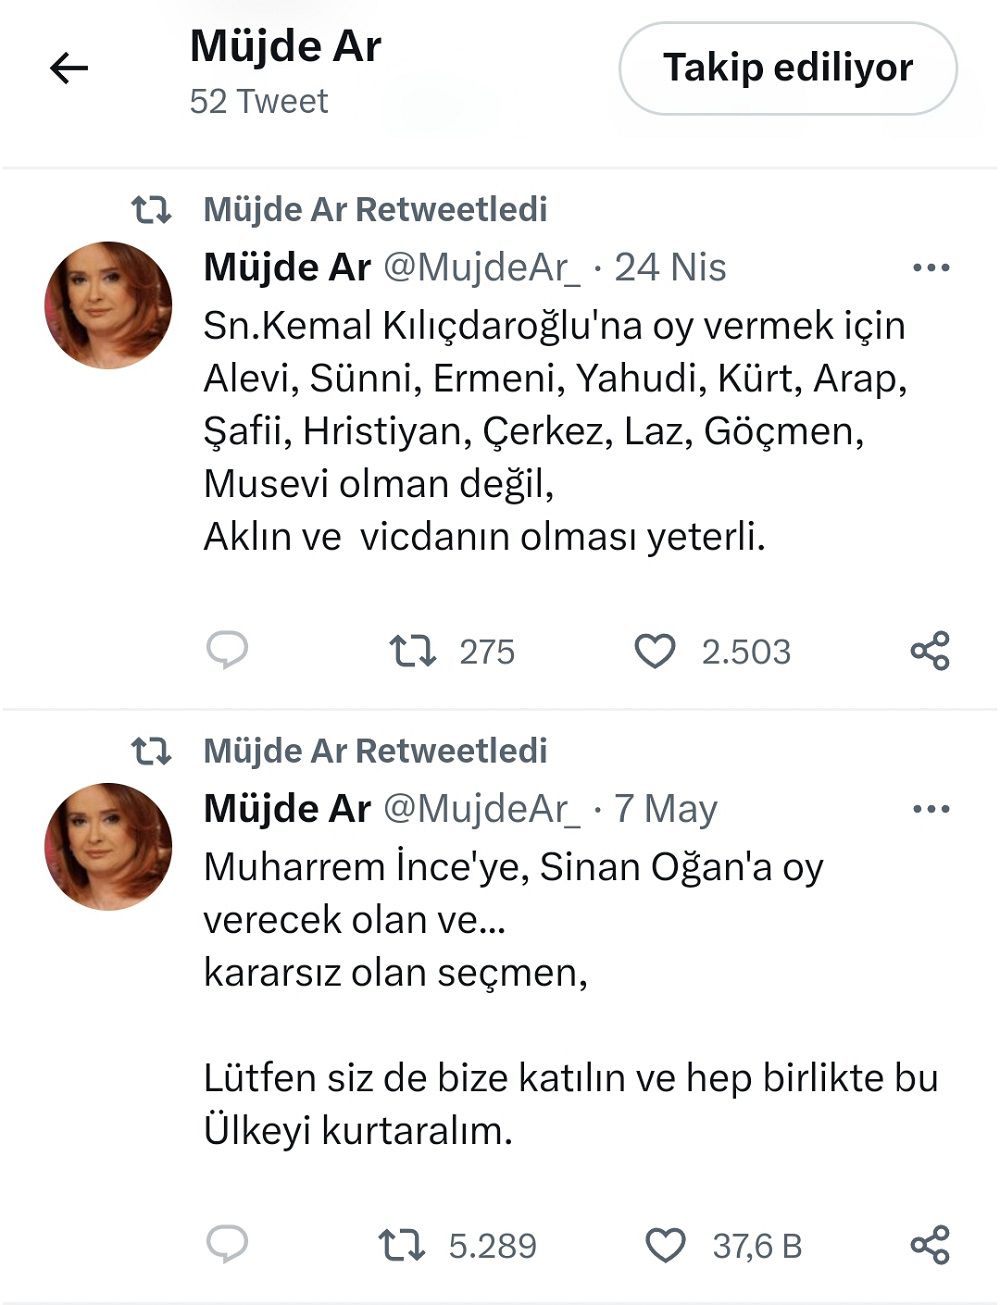Open more options for 7 May tweet

931,809
